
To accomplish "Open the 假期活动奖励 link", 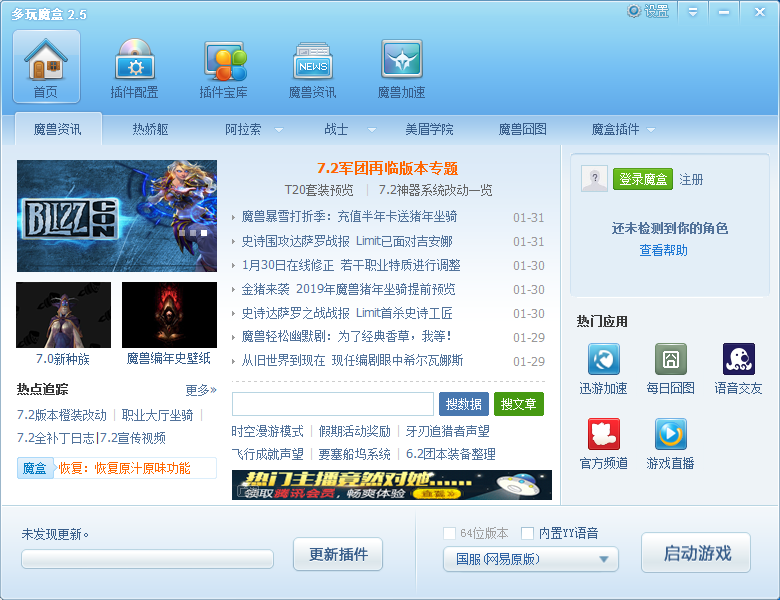I will coord(355,431).
